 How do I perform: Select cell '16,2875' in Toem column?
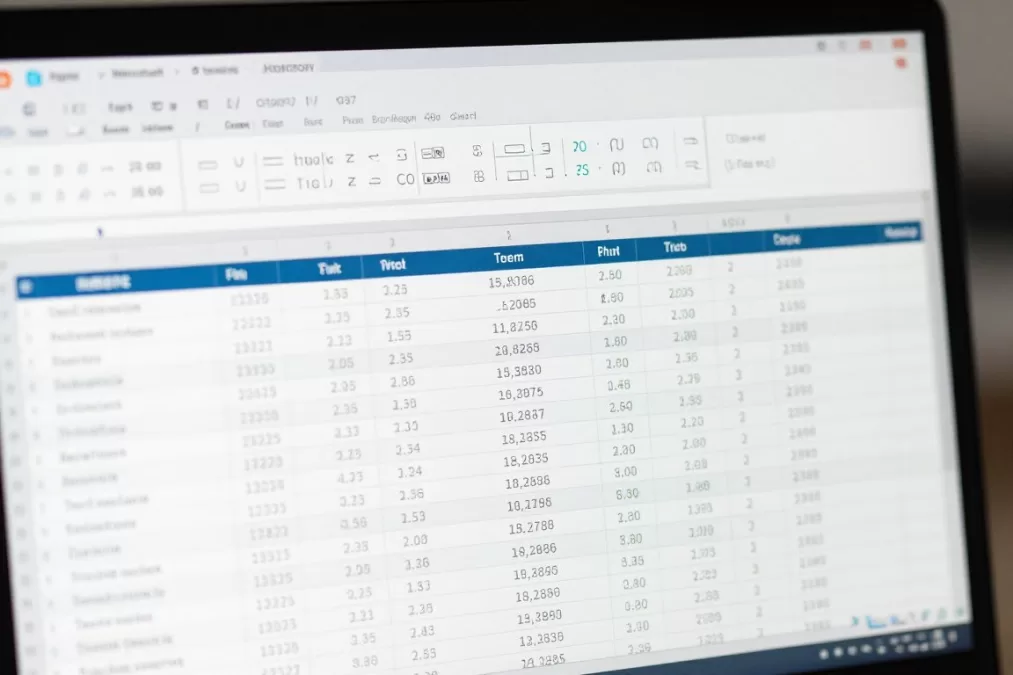point(520,393)
